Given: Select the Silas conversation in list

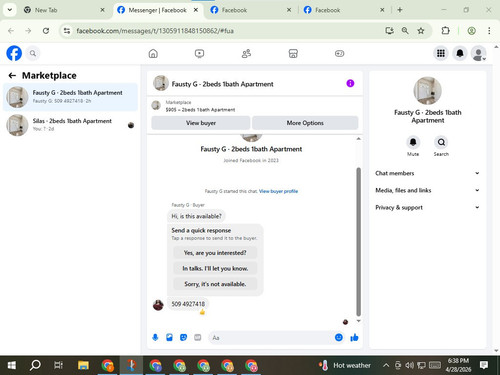Looking at the screenshot, I should pyautogui.click(x=70, y=125).
